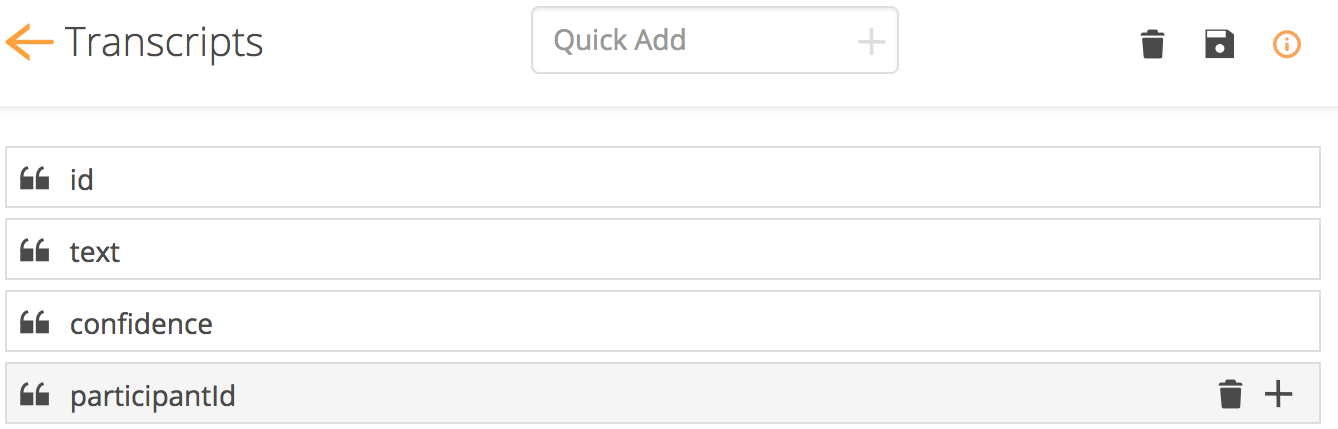Save changes with the floppy disk icon

click(x=1219, y=44)
